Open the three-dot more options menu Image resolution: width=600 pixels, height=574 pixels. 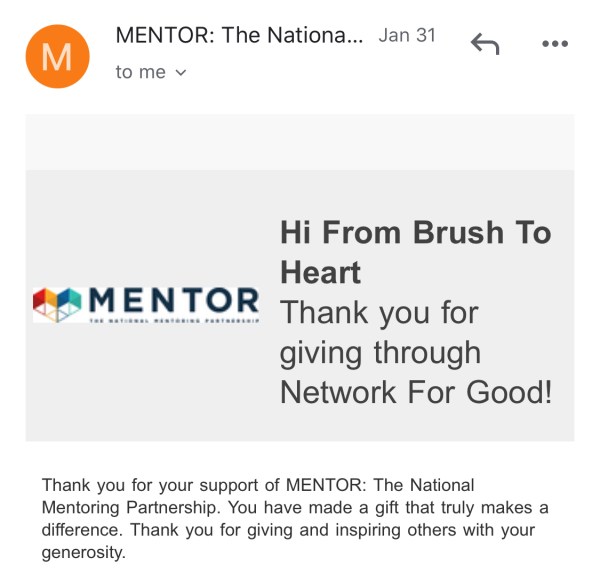(553, 43)
